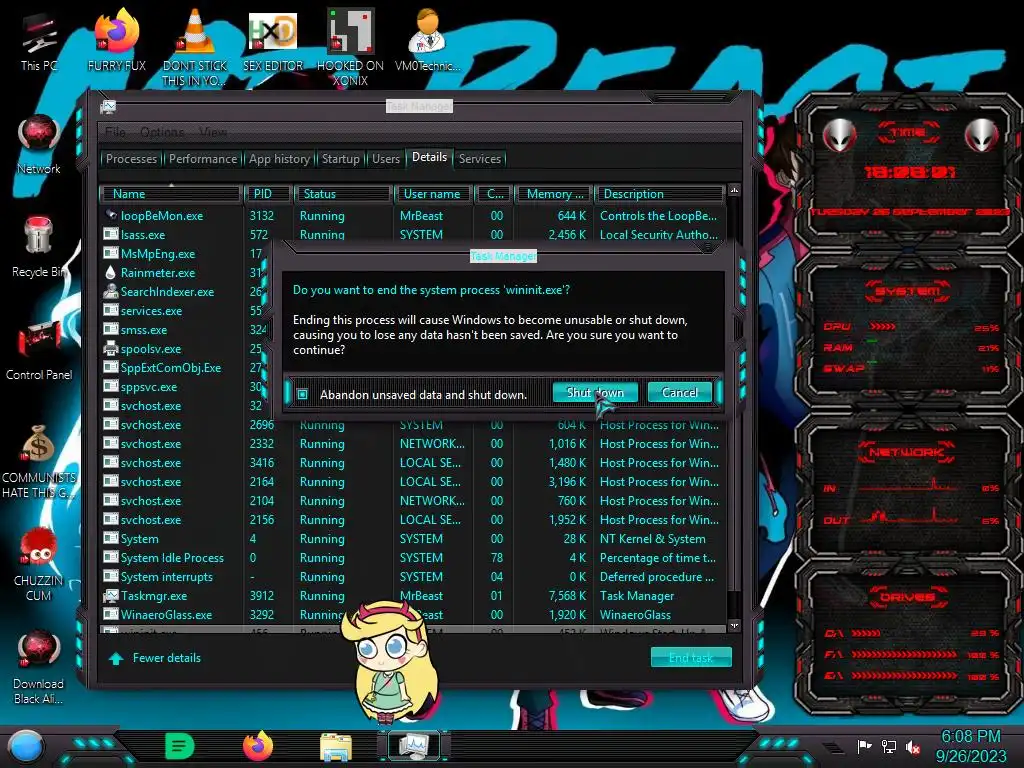This screenshot has width=1024, height=768.
Task: Open the This PC desktop icon
Action: pyautogui.click(x=39, y=43)
